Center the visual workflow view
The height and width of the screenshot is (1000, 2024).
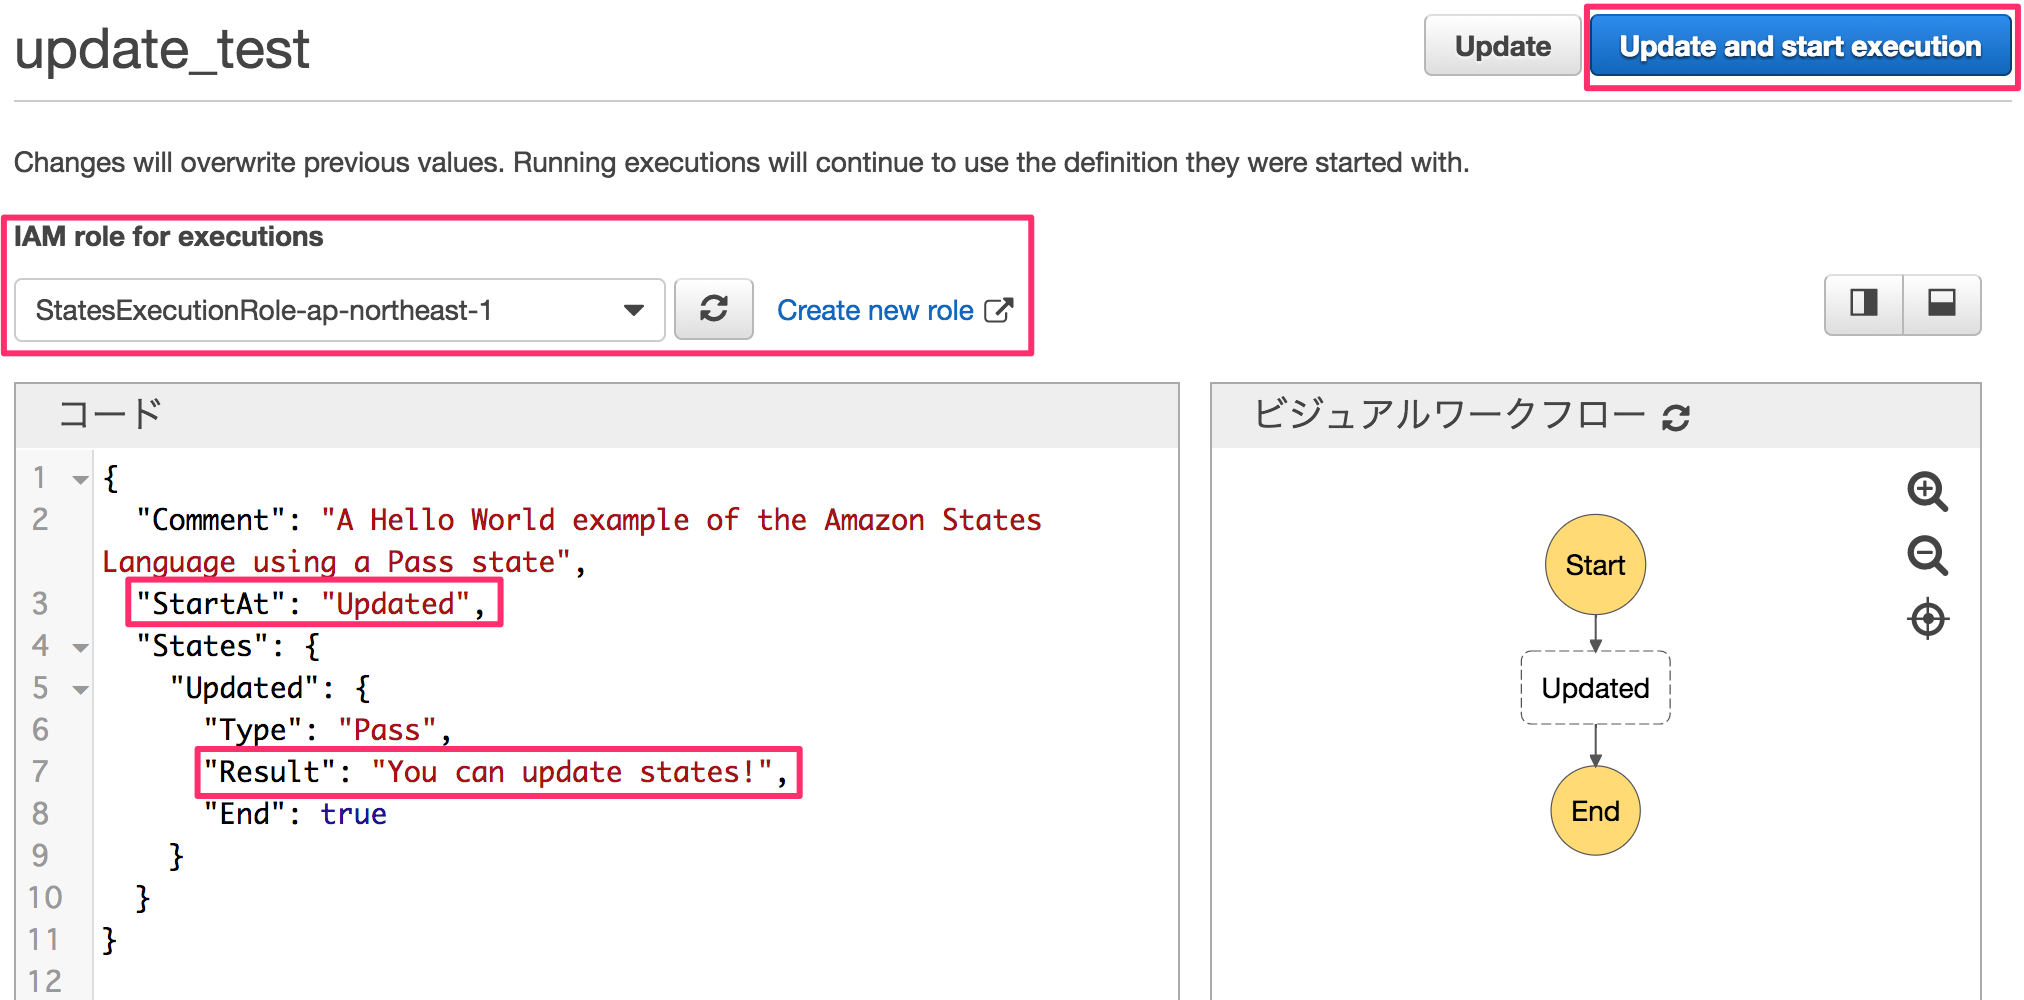tap(1928, 618)
